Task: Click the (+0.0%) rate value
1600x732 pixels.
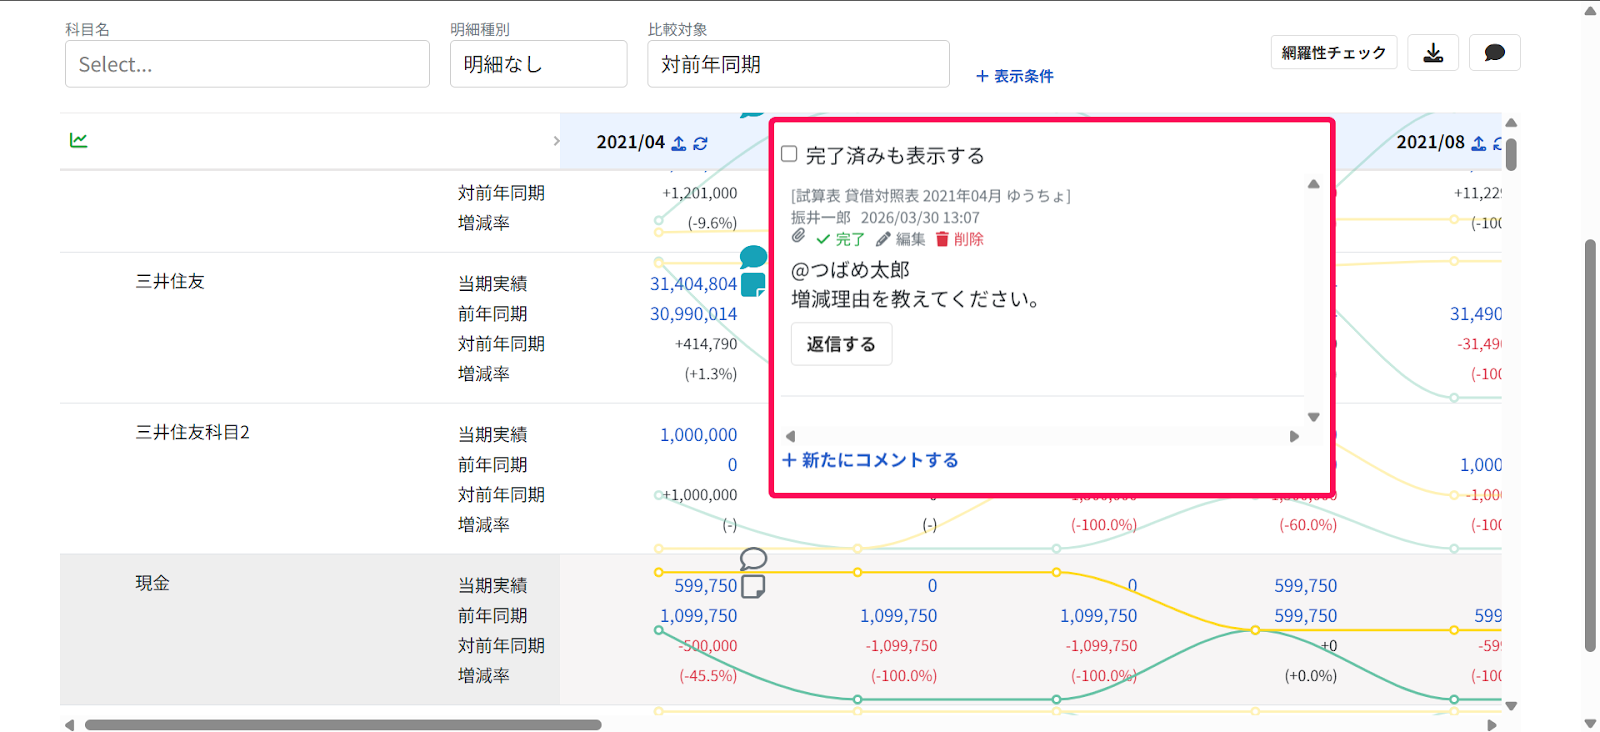Action: [1311, 676]
